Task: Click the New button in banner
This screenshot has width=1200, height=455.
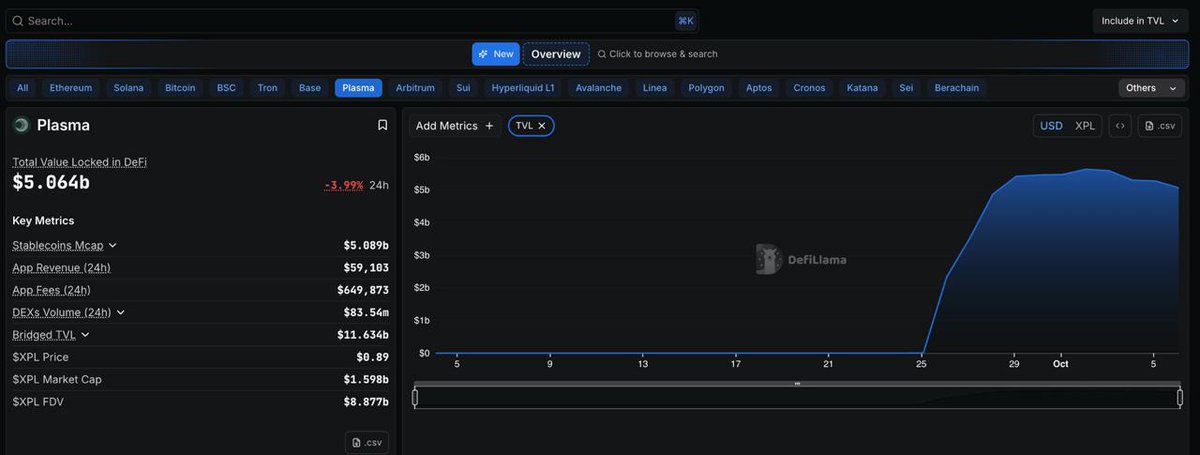Action: 496,54
